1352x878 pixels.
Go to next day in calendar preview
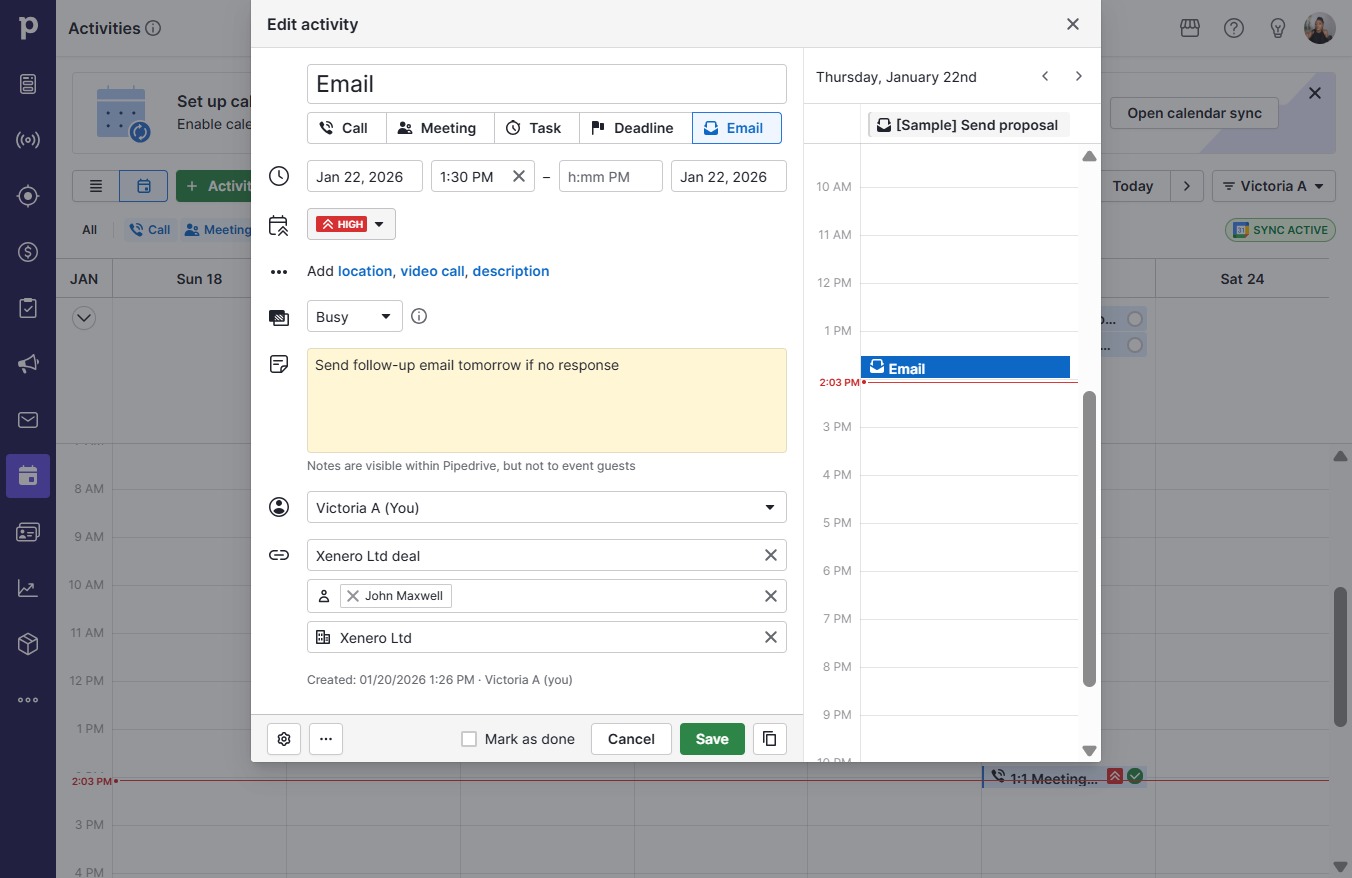[x=1078, y=76]
